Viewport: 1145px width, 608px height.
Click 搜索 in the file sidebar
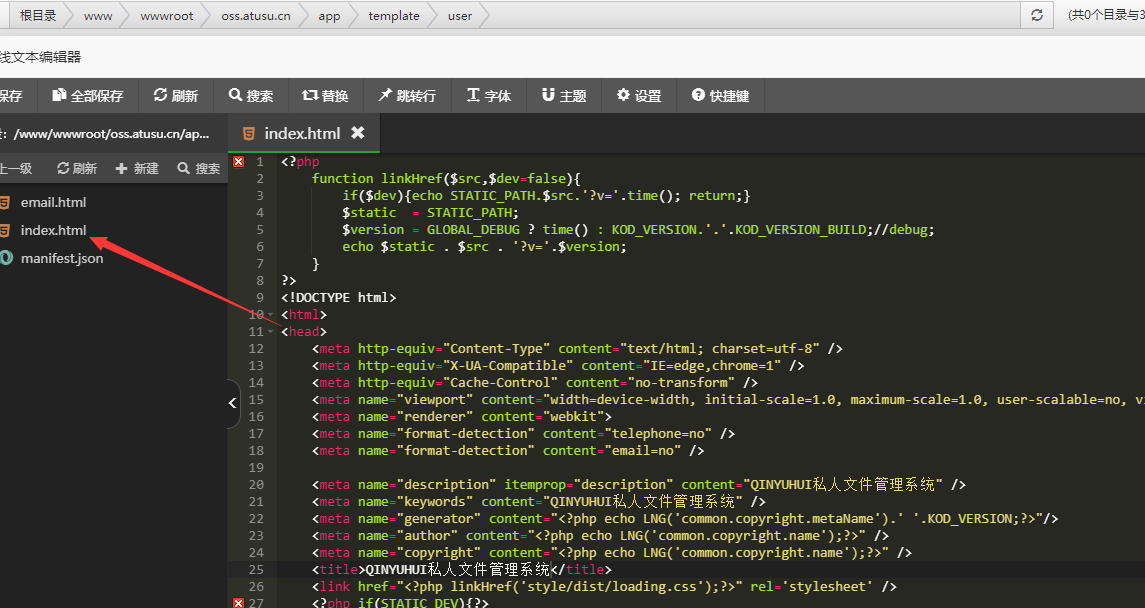pyautogui.click(x=199, y=169)
